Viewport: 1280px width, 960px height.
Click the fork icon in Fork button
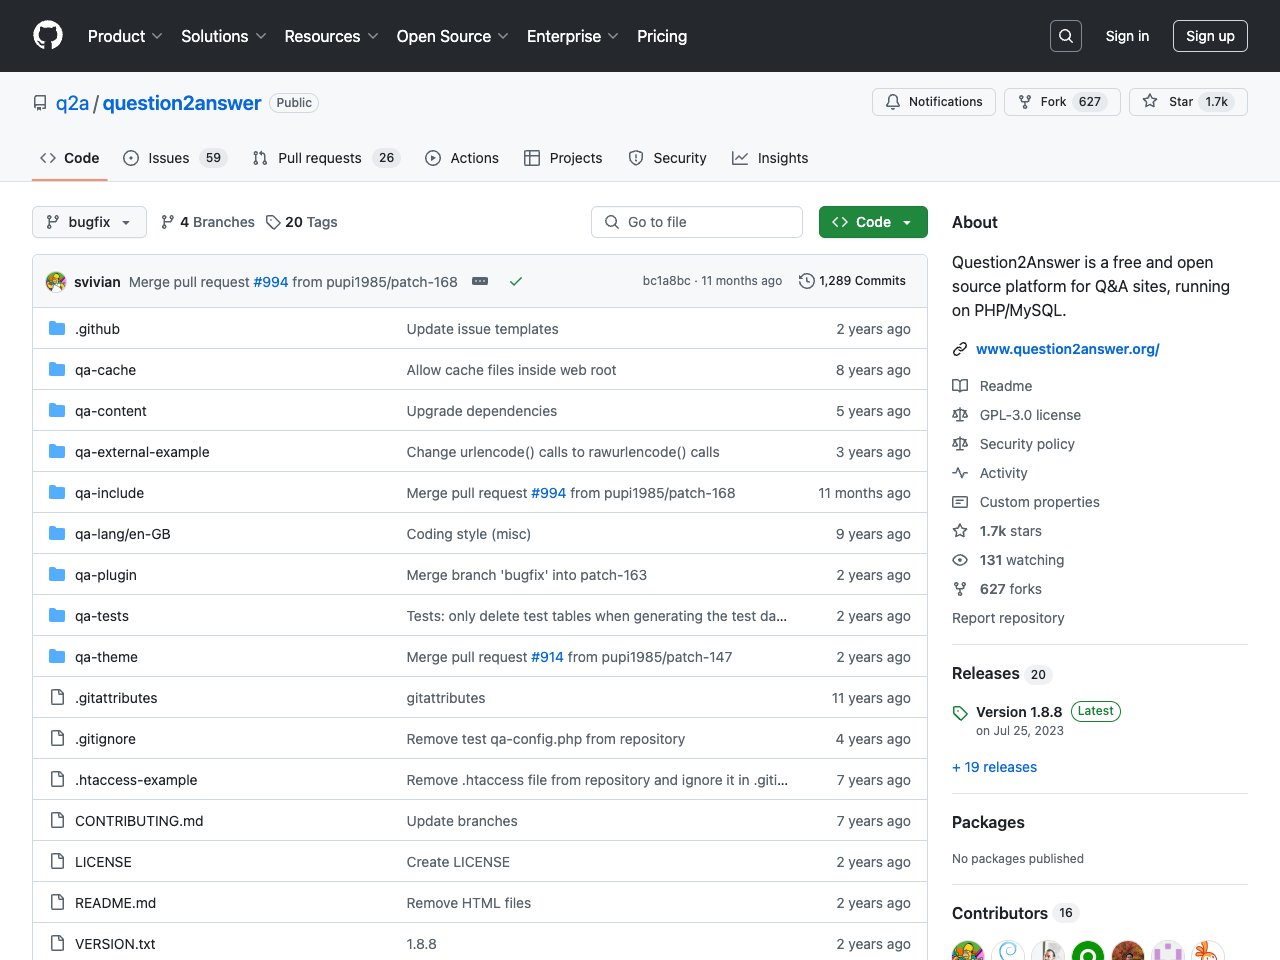[1025, 102]
